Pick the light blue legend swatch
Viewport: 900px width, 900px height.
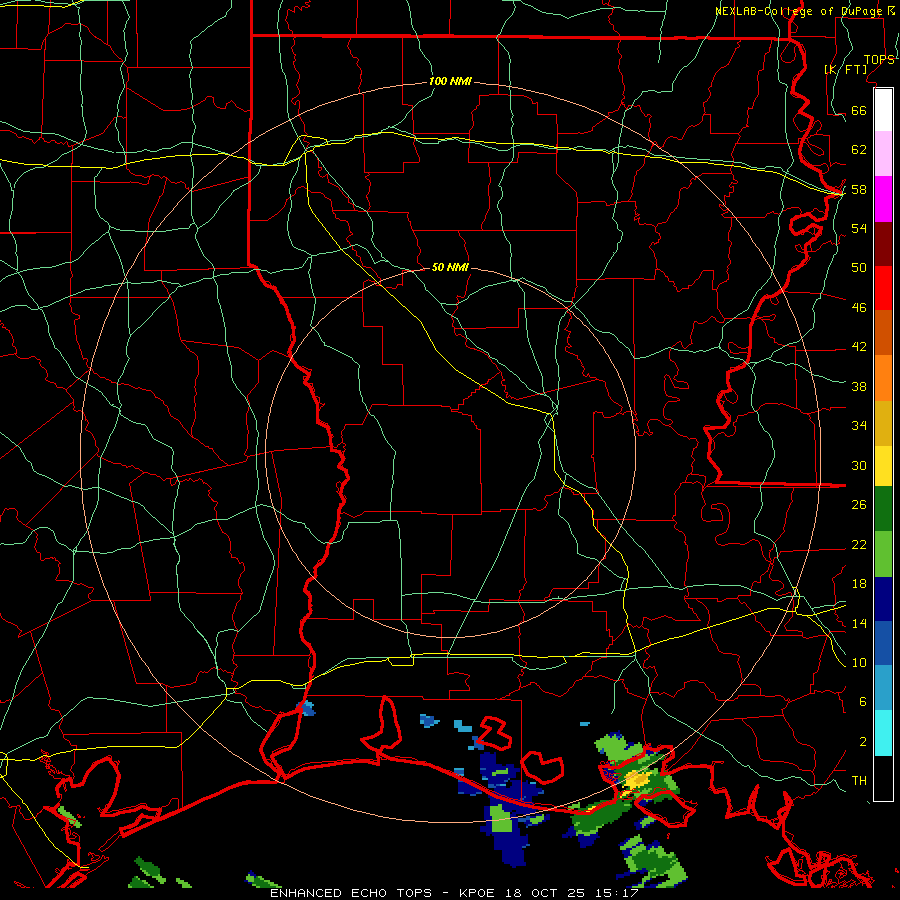click(883, 688)
